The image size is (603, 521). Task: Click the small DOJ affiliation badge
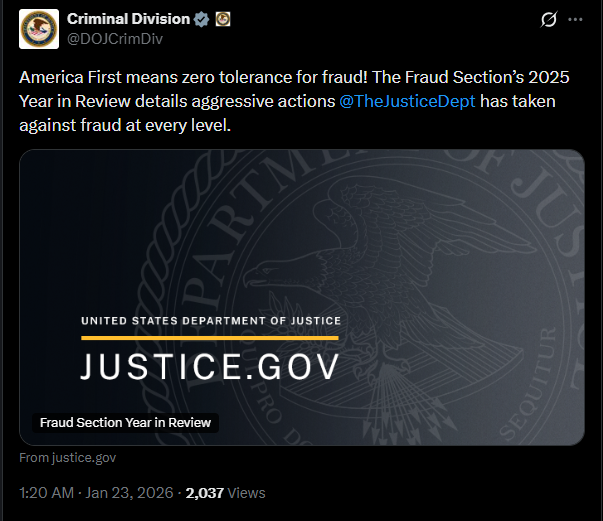pos(222,19)
